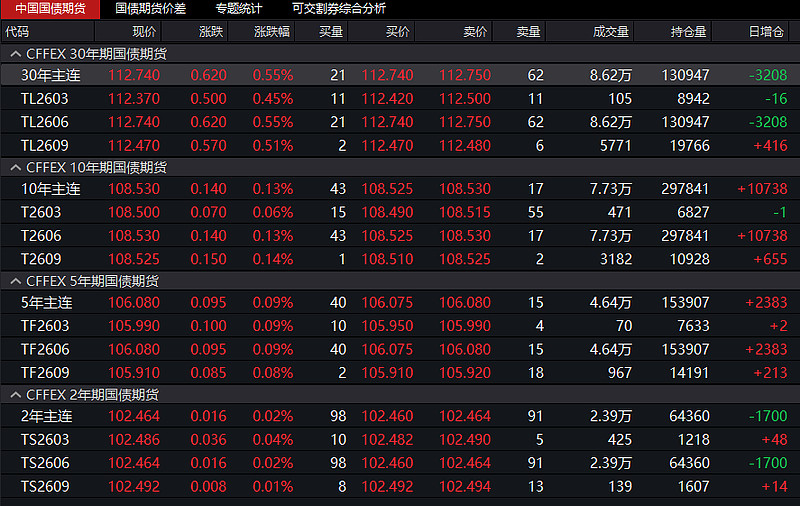Select the T2609 contract

pyautogui.click(x=400, y=259)
